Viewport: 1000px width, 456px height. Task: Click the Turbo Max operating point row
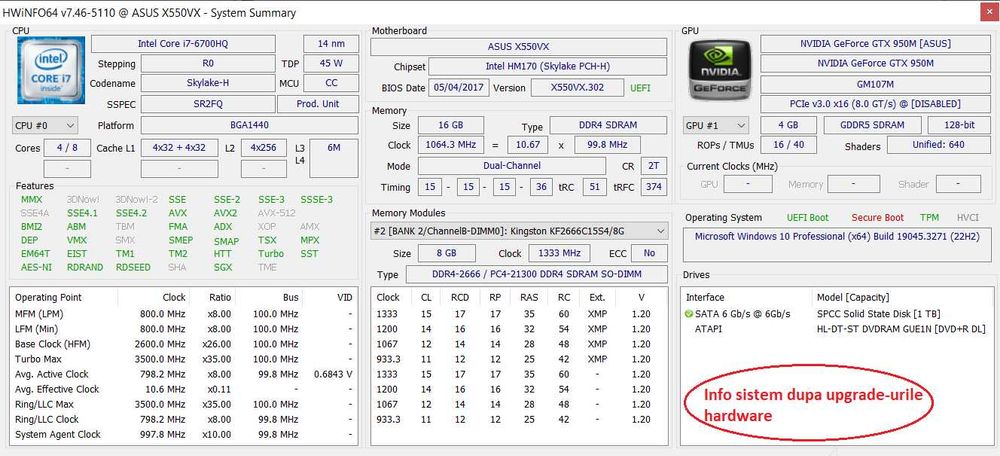coord(184,359)
